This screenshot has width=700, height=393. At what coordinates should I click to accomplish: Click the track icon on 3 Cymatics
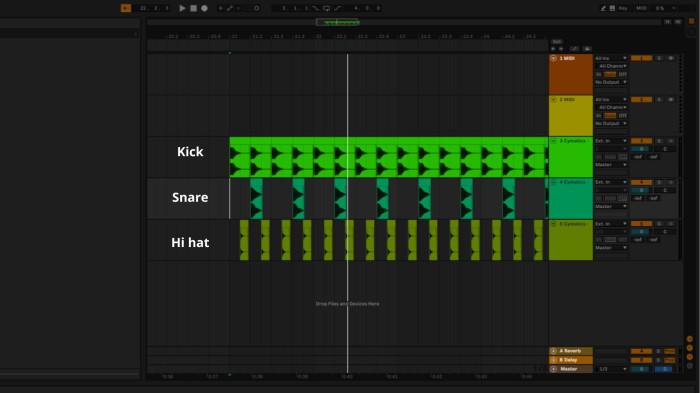pyautogui.click(x=554, y=141)
